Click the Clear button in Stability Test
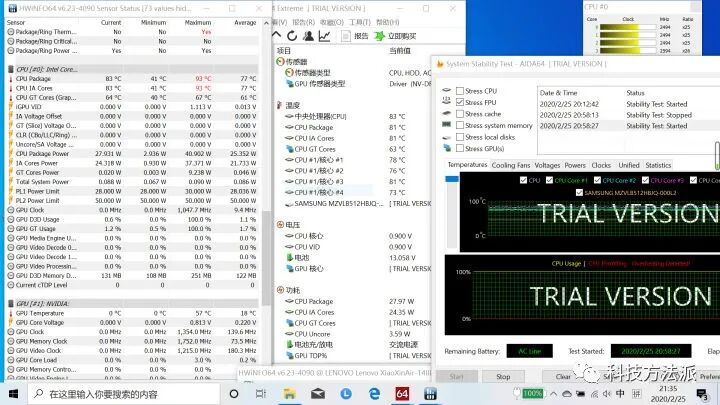Viewport: 720px width, 405px height. (x=563, y=377)
